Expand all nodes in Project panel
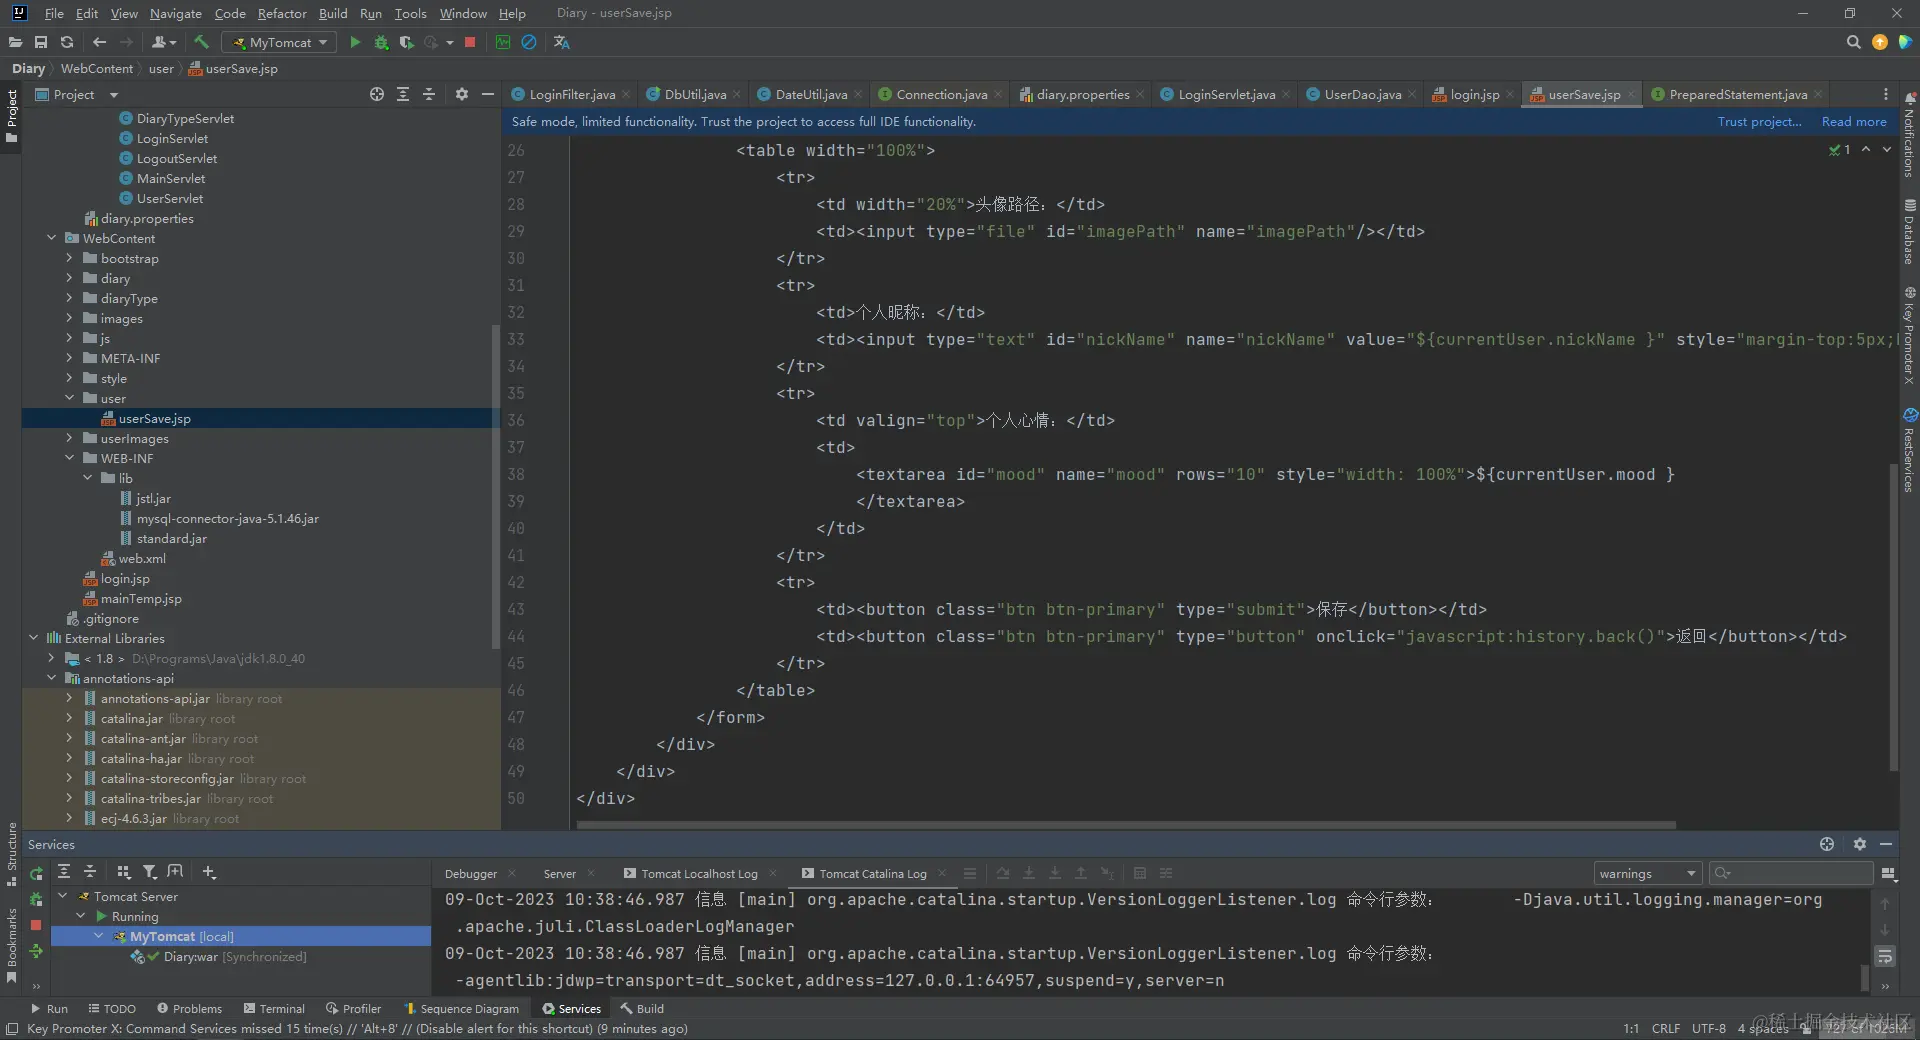The height and width of the screenshot is (1040, 1920). tap(403, 94)
